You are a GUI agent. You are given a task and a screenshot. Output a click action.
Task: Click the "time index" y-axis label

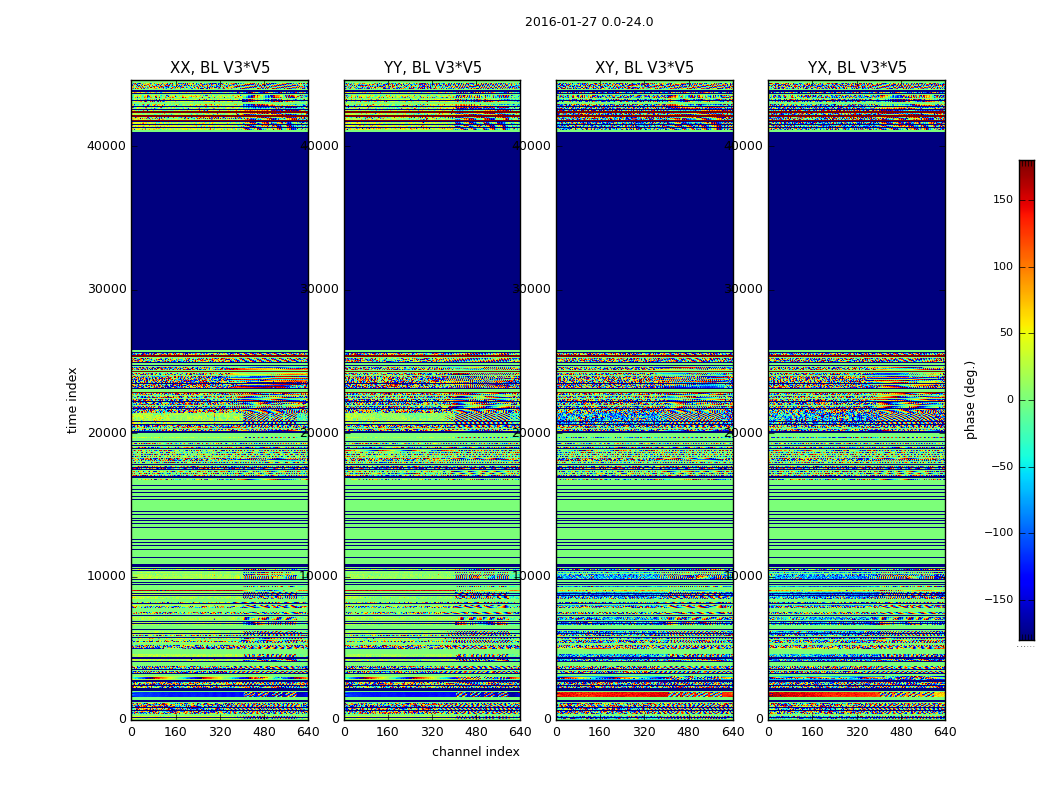(72, 400)
